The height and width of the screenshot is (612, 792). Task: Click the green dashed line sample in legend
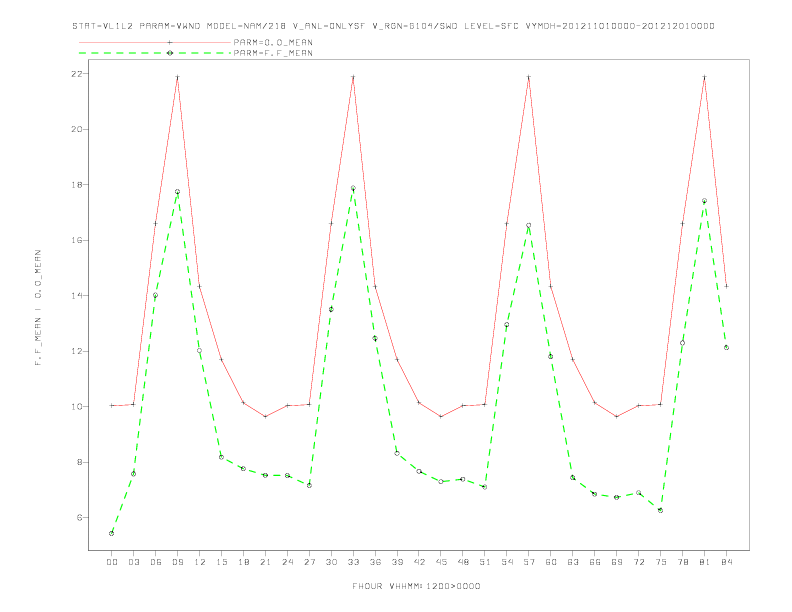tap(155, 53)
